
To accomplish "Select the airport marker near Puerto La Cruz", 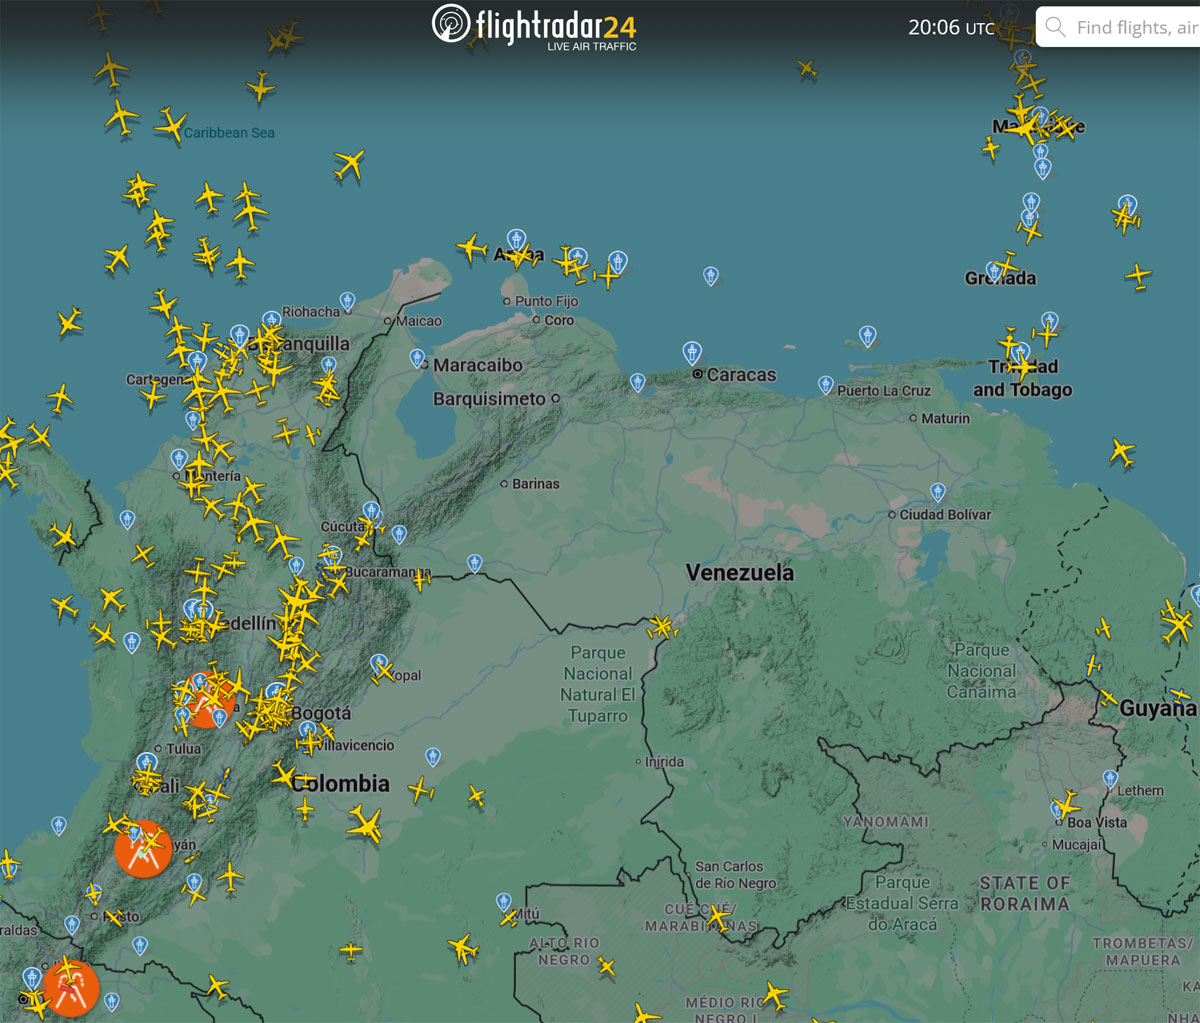I will click(825, 385).
